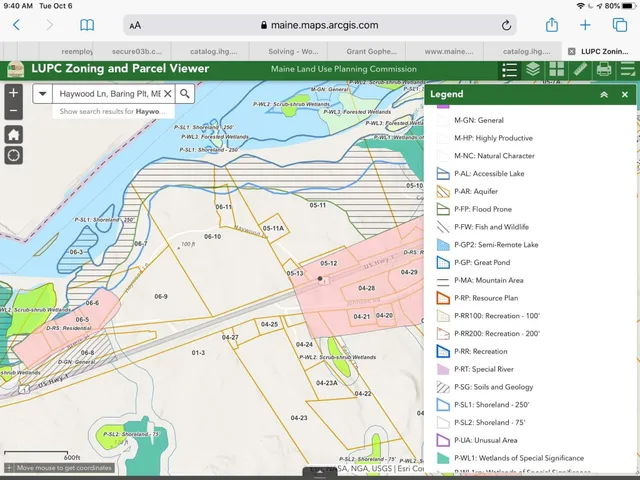Open the Legend widget icon in header

tap(510, 69)
